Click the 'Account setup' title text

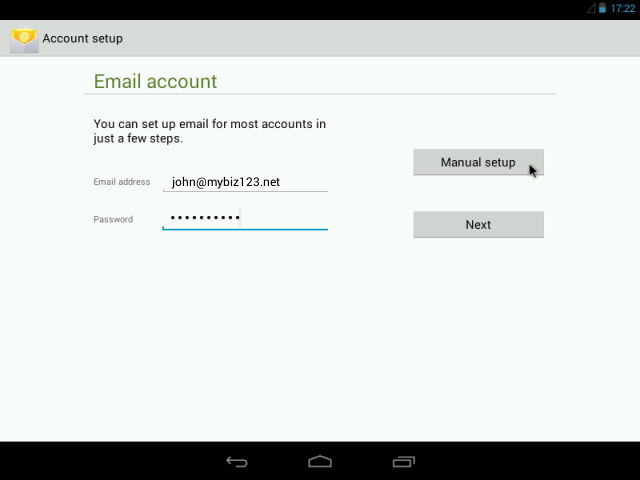pyautogui.click(x=82, y=38)
